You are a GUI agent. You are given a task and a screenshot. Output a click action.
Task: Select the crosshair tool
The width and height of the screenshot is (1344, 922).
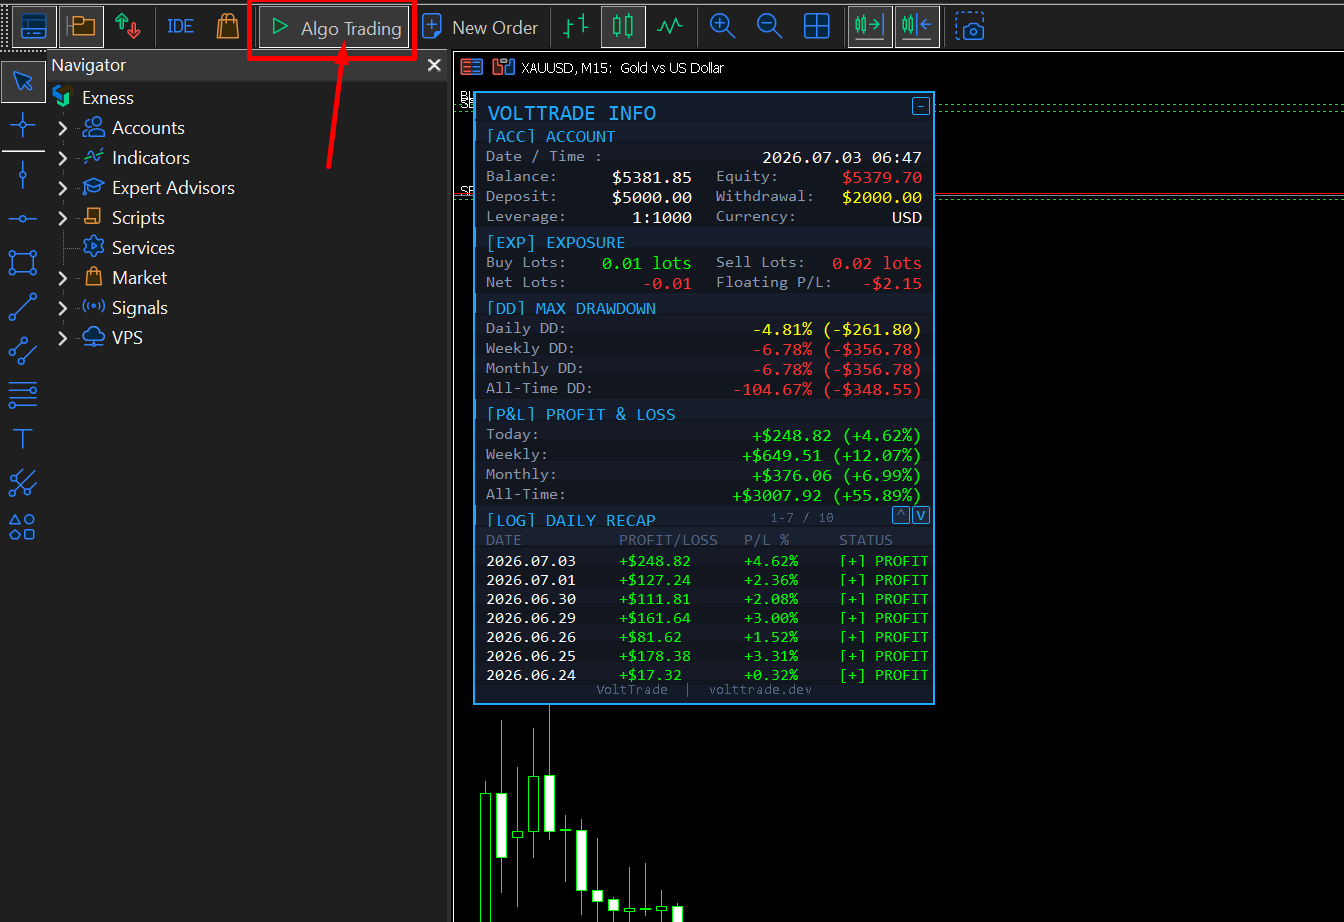(23, 125)
